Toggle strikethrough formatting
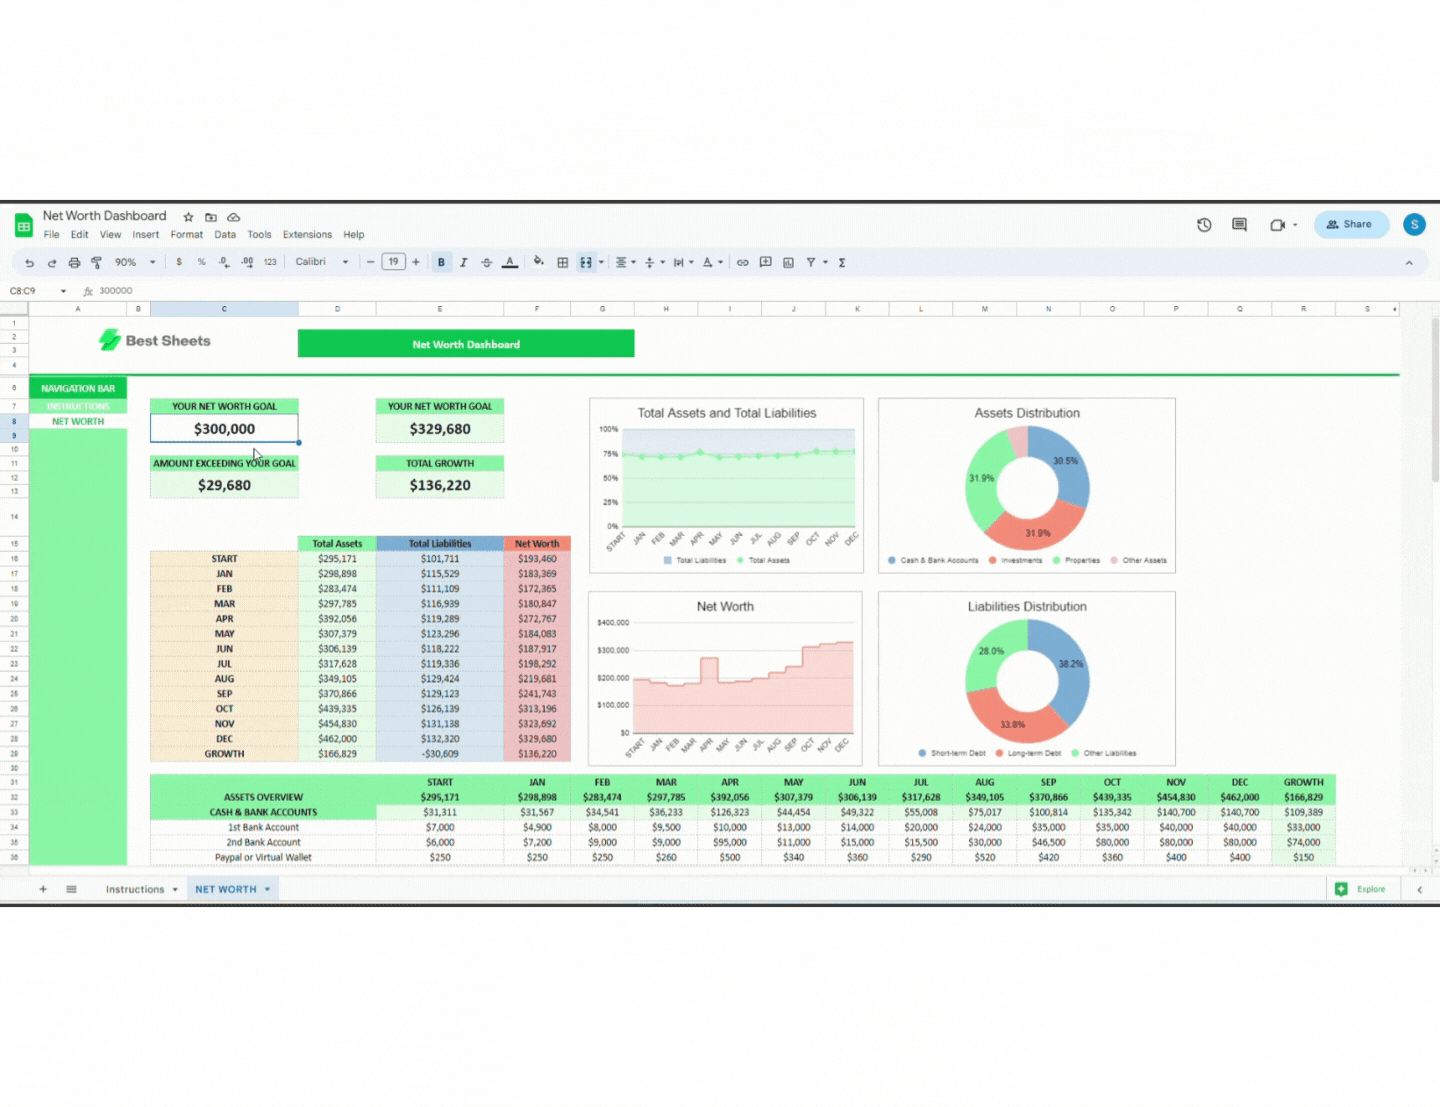1440x1107 pixels. (x=487, y=263)
